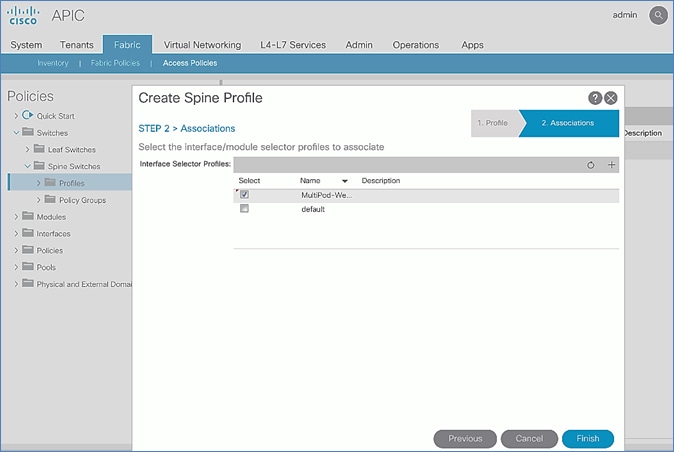Click the Spine Switches folder icon
The height and width of the screenshot is (452, 674).
(39, 165)
